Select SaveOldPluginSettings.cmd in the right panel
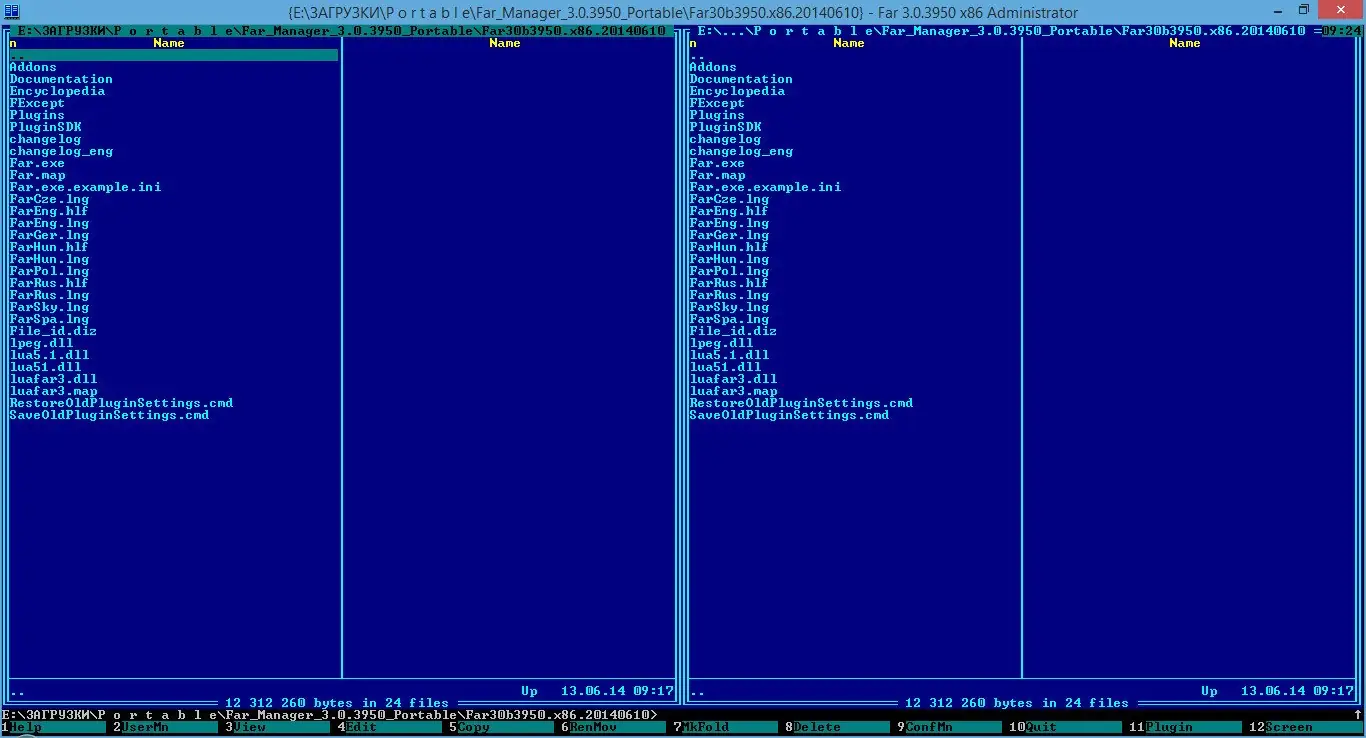 789,415
